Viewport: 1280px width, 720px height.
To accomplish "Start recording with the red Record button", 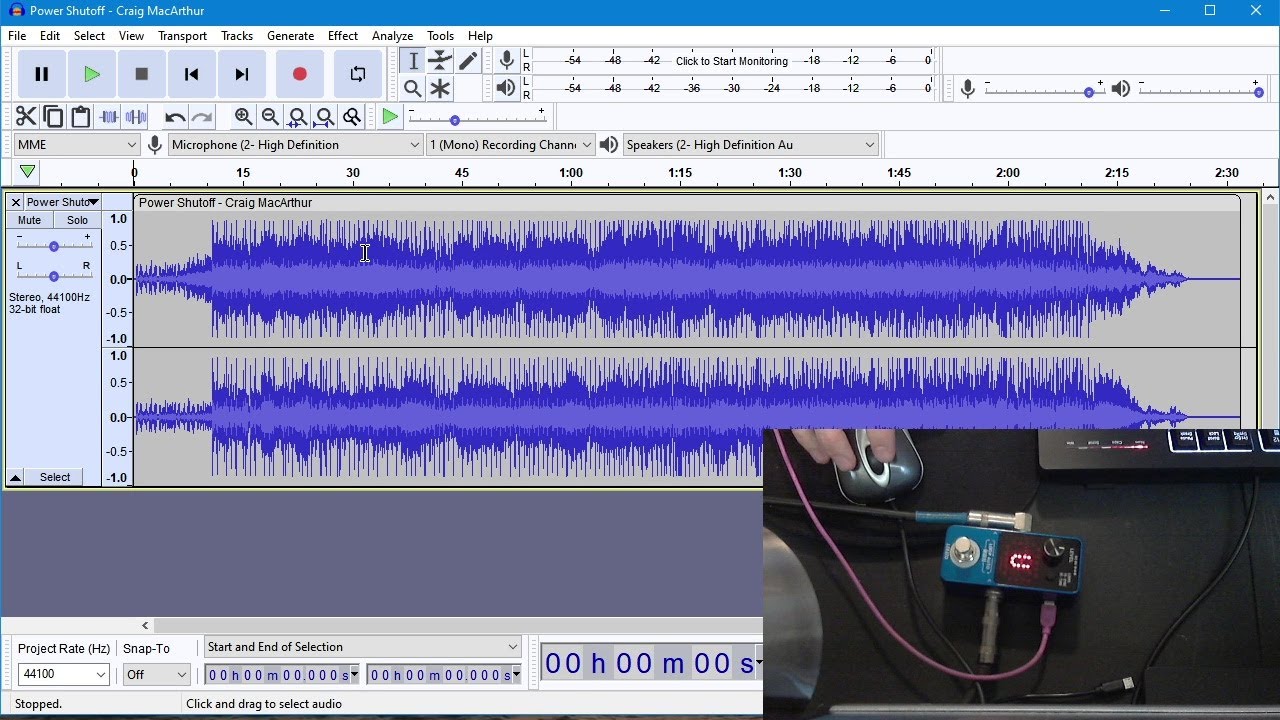I will (299, 74).
